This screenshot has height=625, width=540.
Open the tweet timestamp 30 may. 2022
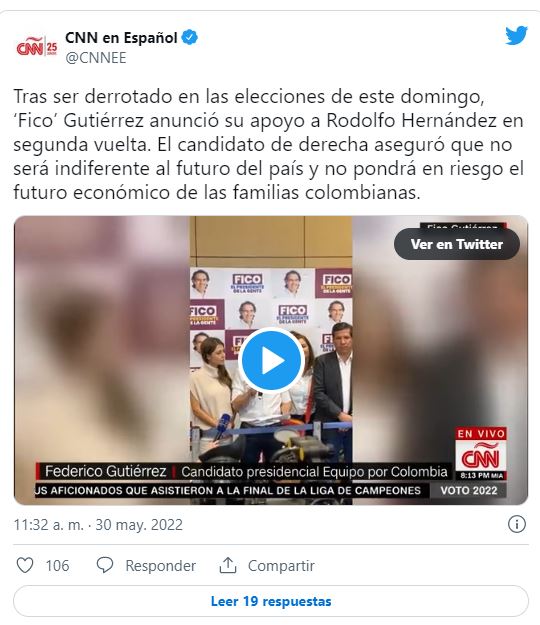point(139,525)
